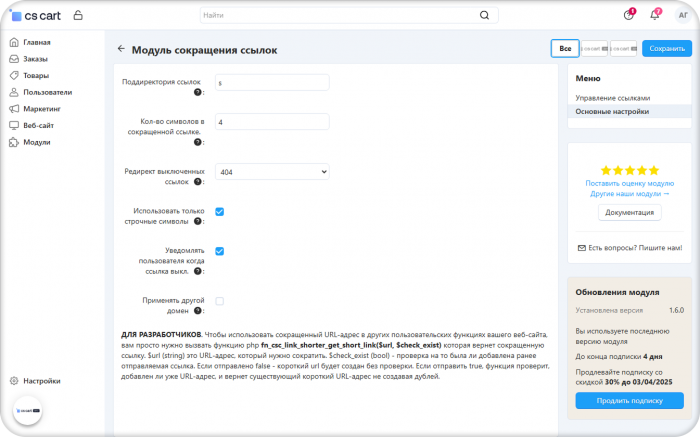700x437 pixels.
Task: Show help tooltip for Поддиректория ссылок
Action: point(197,92)
